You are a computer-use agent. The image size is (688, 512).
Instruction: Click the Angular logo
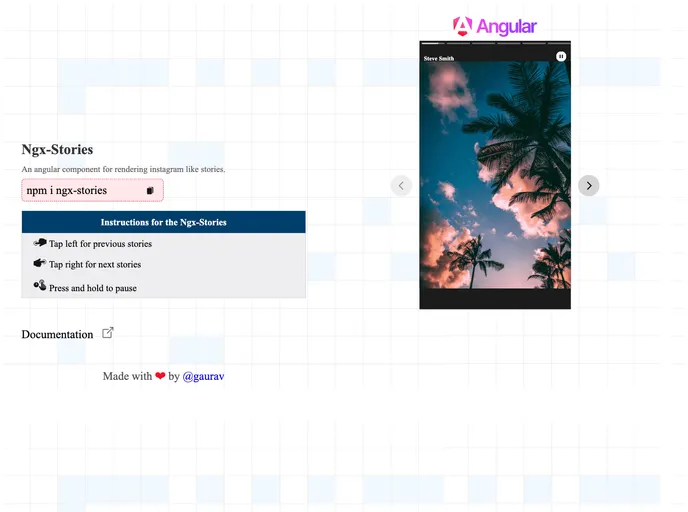pyautogui.click(x=494, y=26)
